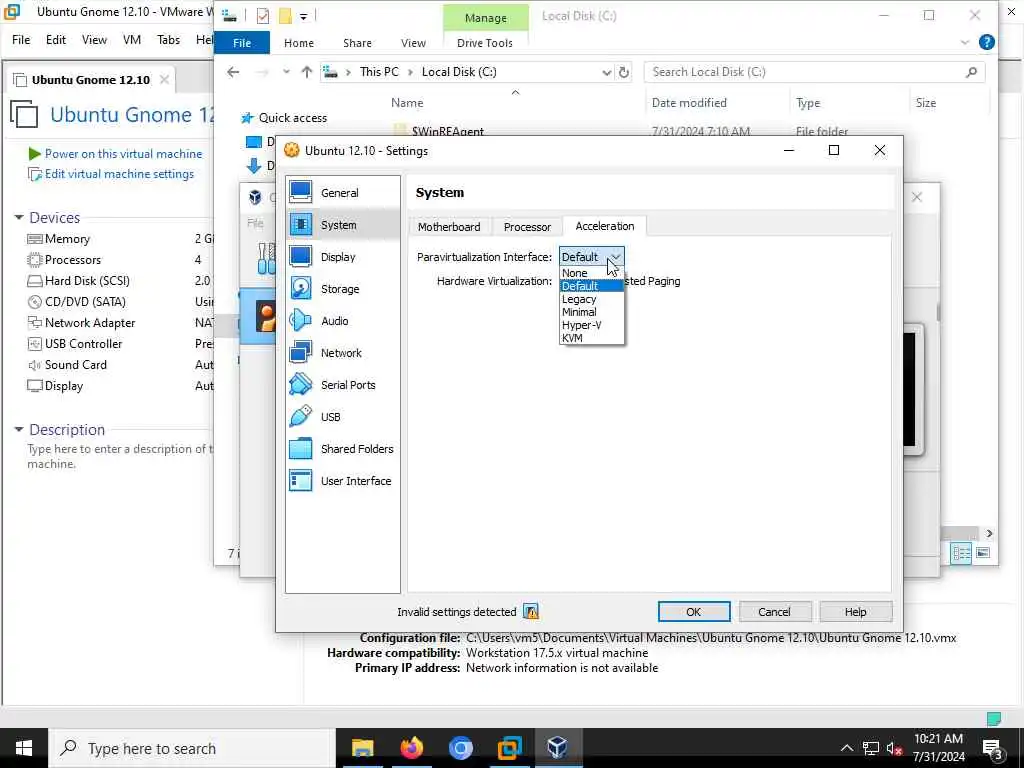Click the Sound Card device icon

(35, 365)
